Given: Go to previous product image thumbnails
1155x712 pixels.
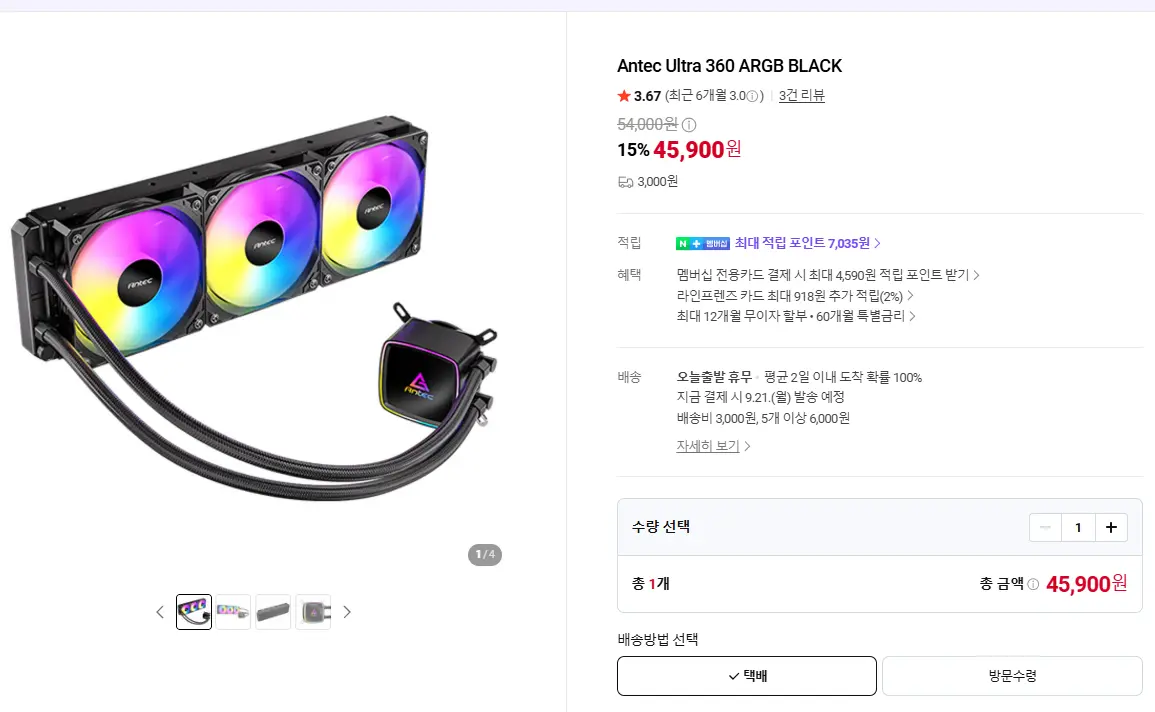Looking at the screenshot, I should [x=160, y=612].
